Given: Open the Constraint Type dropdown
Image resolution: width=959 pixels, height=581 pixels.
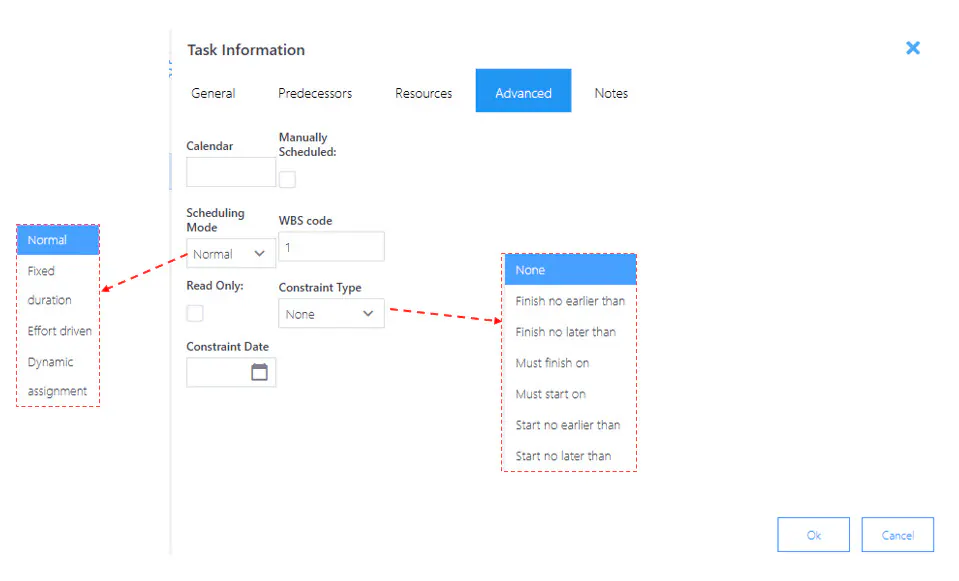Looking at the screenshot, I should pos(331,313).
